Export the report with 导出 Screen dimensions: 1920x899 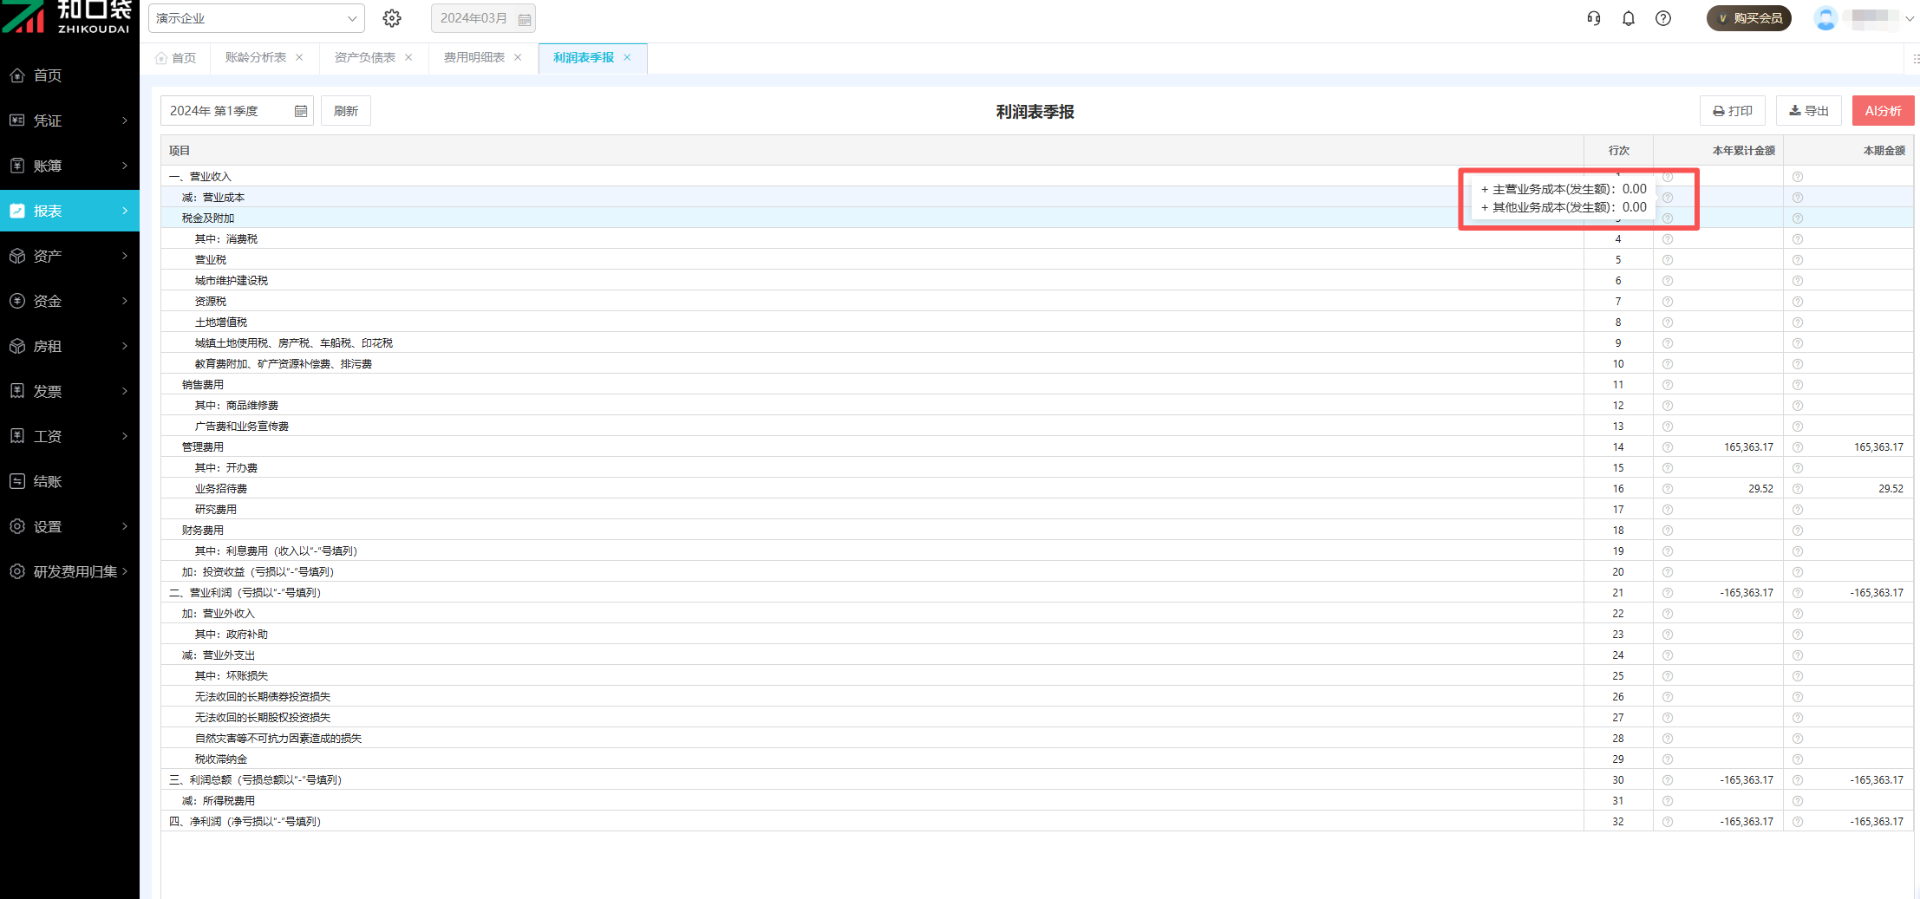(x=1808, y=111)
